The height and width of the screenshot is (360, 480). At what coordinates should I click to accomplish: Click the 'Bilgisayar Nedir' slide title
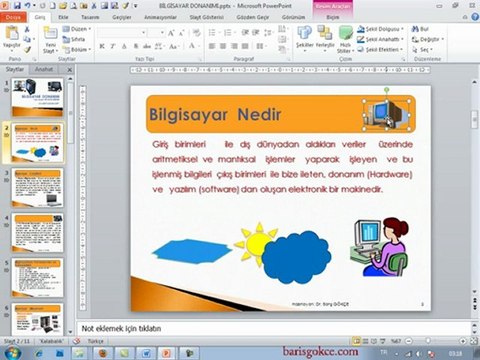point(215,115)
